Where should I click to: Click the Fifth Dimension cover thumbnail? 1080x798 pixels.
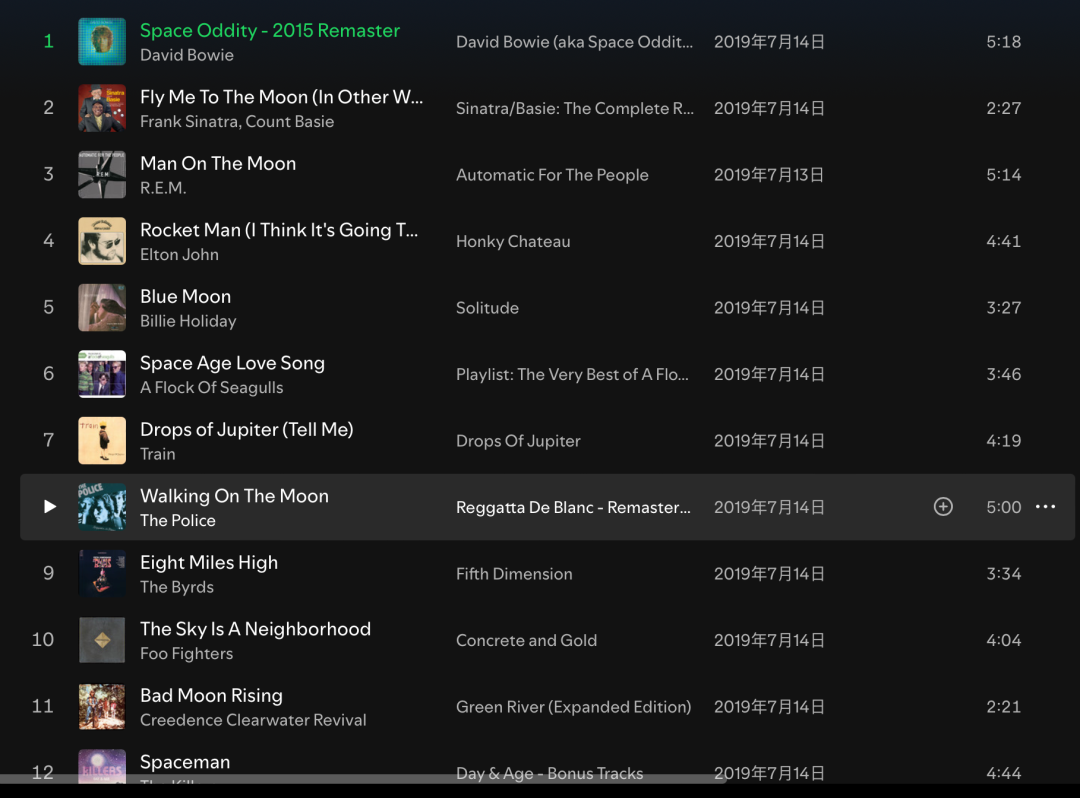[x=102, y=574]
